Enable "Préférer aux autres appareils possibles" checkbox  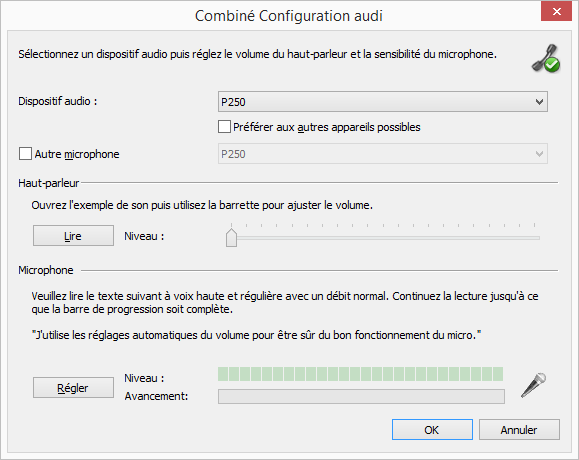224,127
